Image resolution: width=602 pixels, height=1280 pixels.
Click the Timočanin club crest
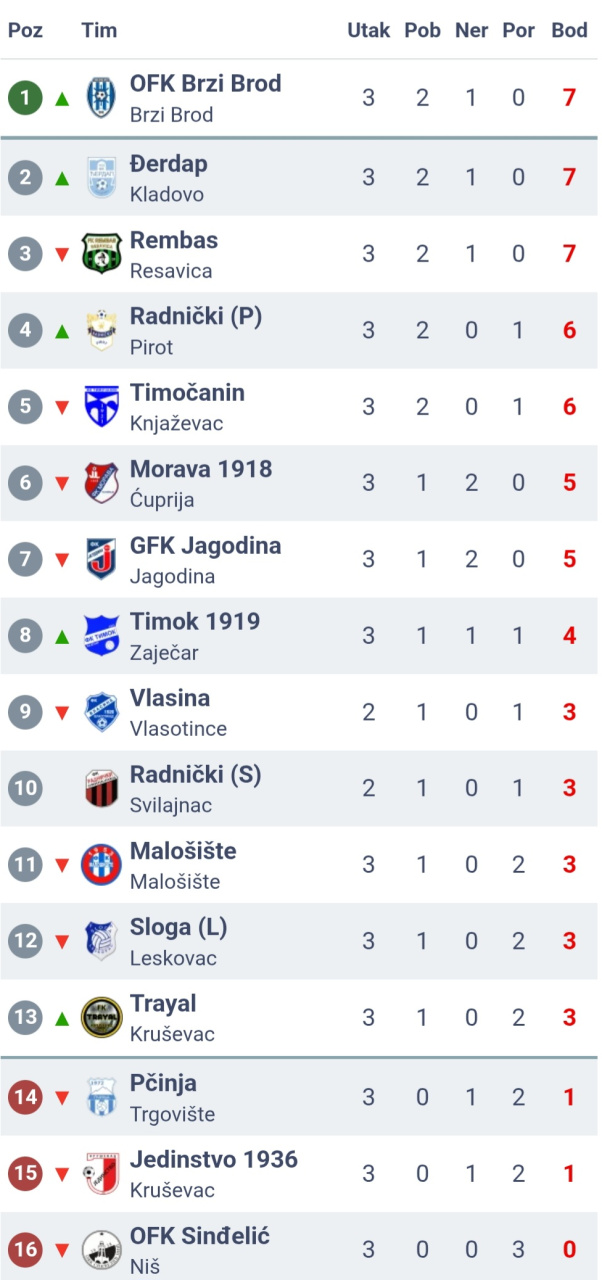tap(101, 406)
